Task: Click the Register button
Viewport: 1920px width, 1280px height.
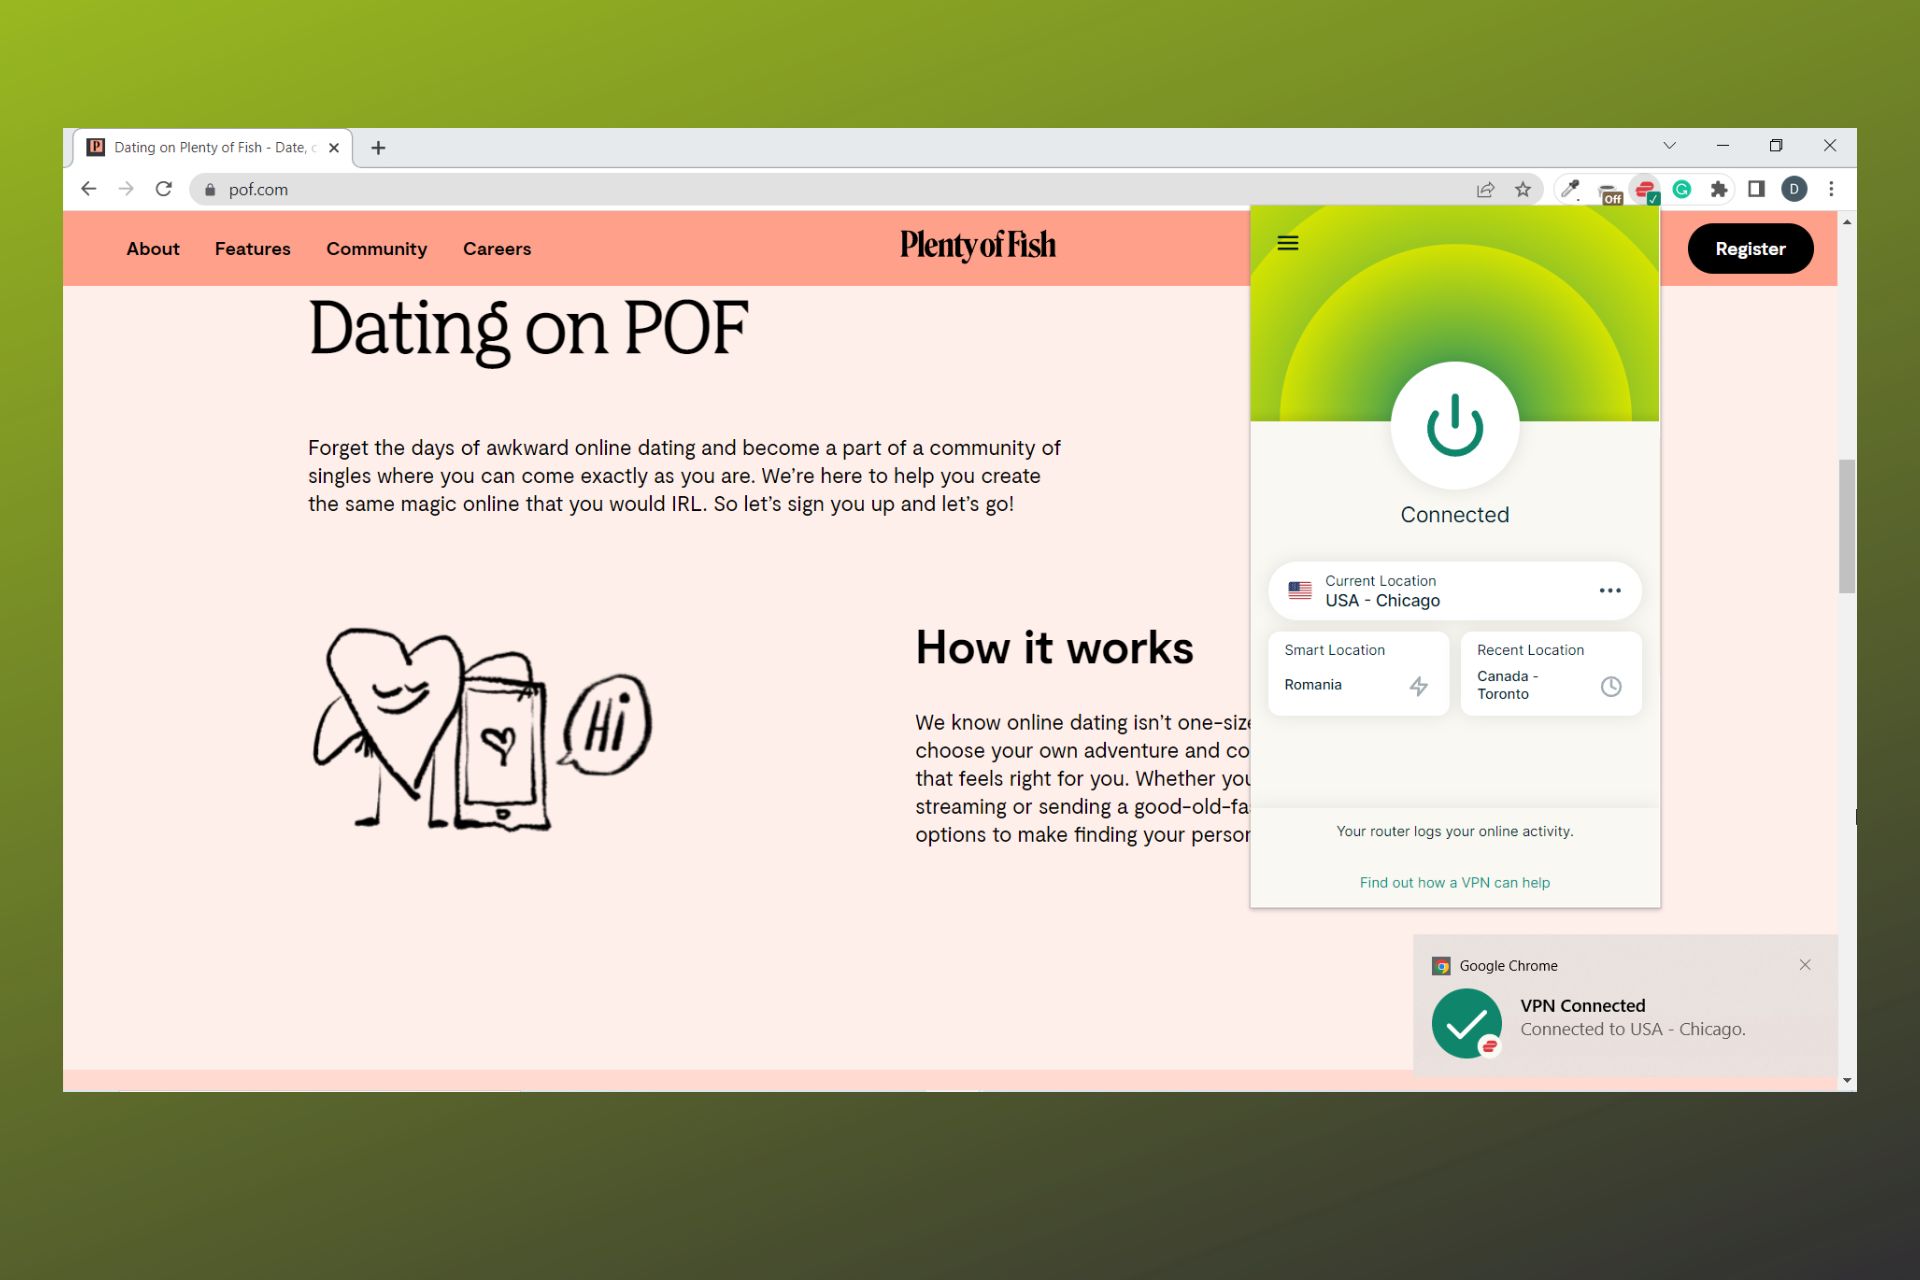Action: click(1750, 248)
